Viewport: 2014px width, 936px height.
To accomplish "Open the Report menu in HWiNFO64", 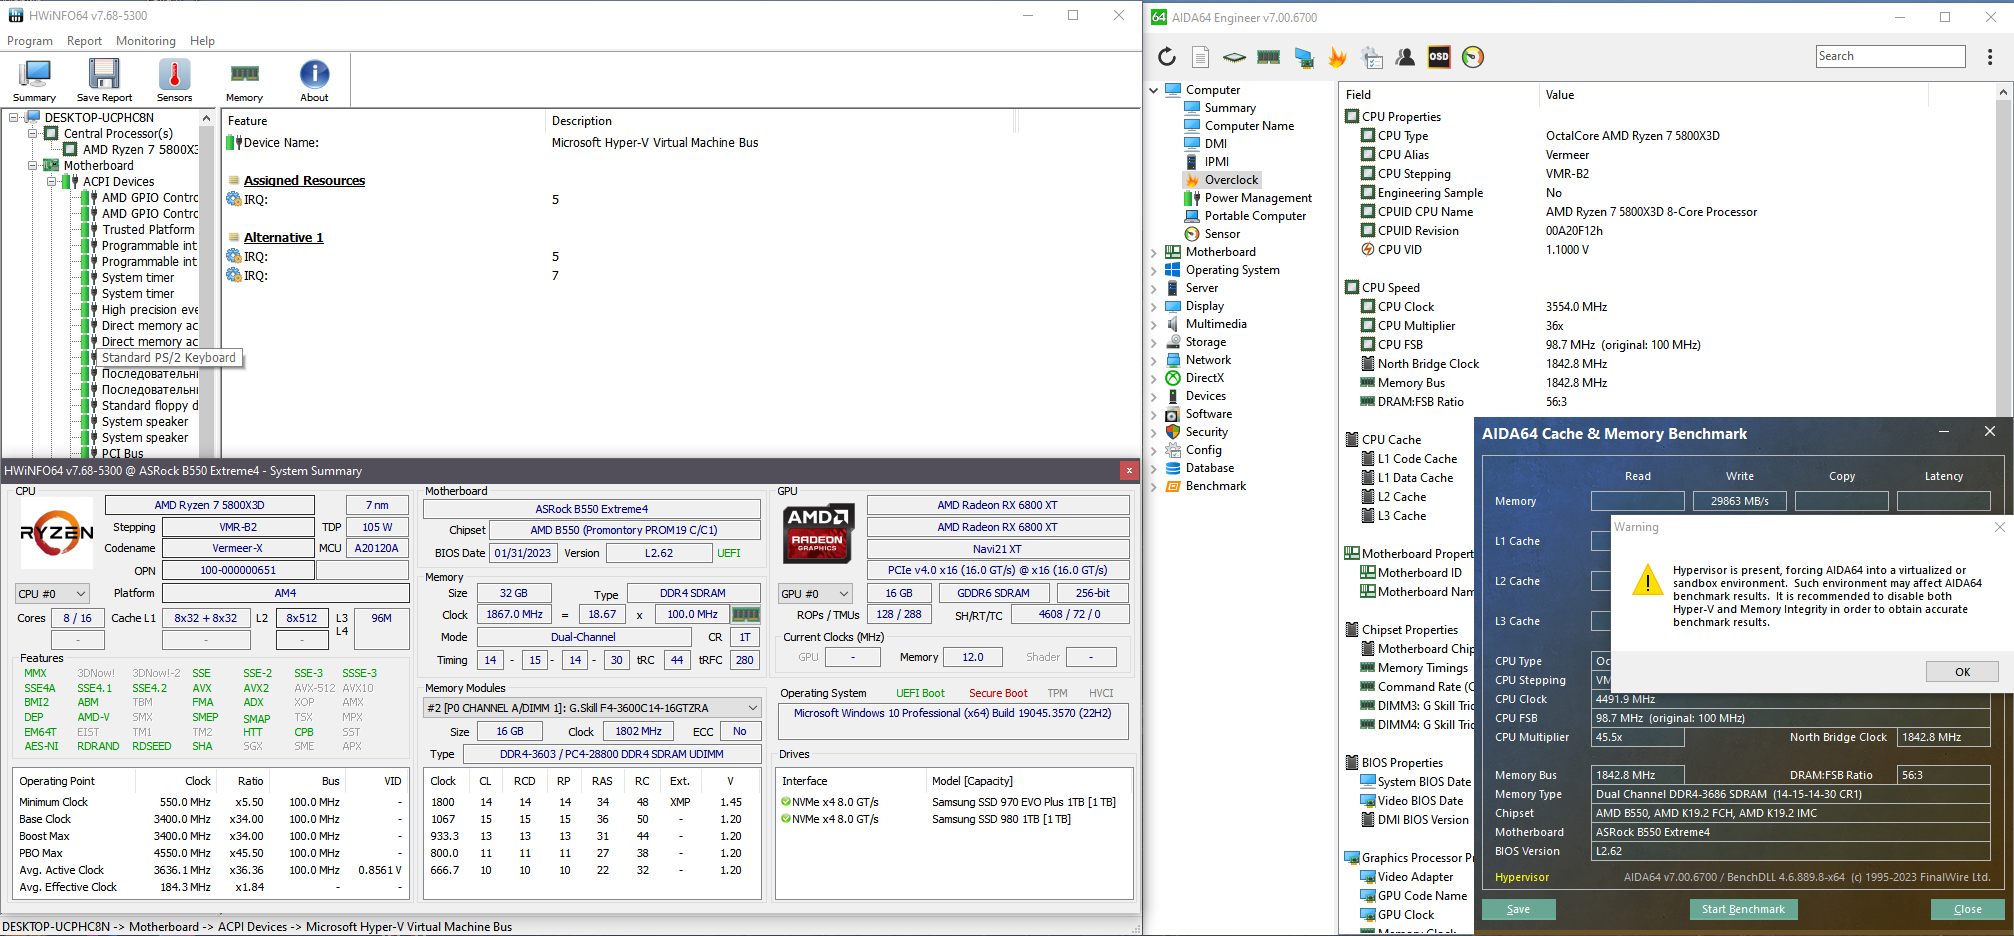I will click(x=84, y=41).
